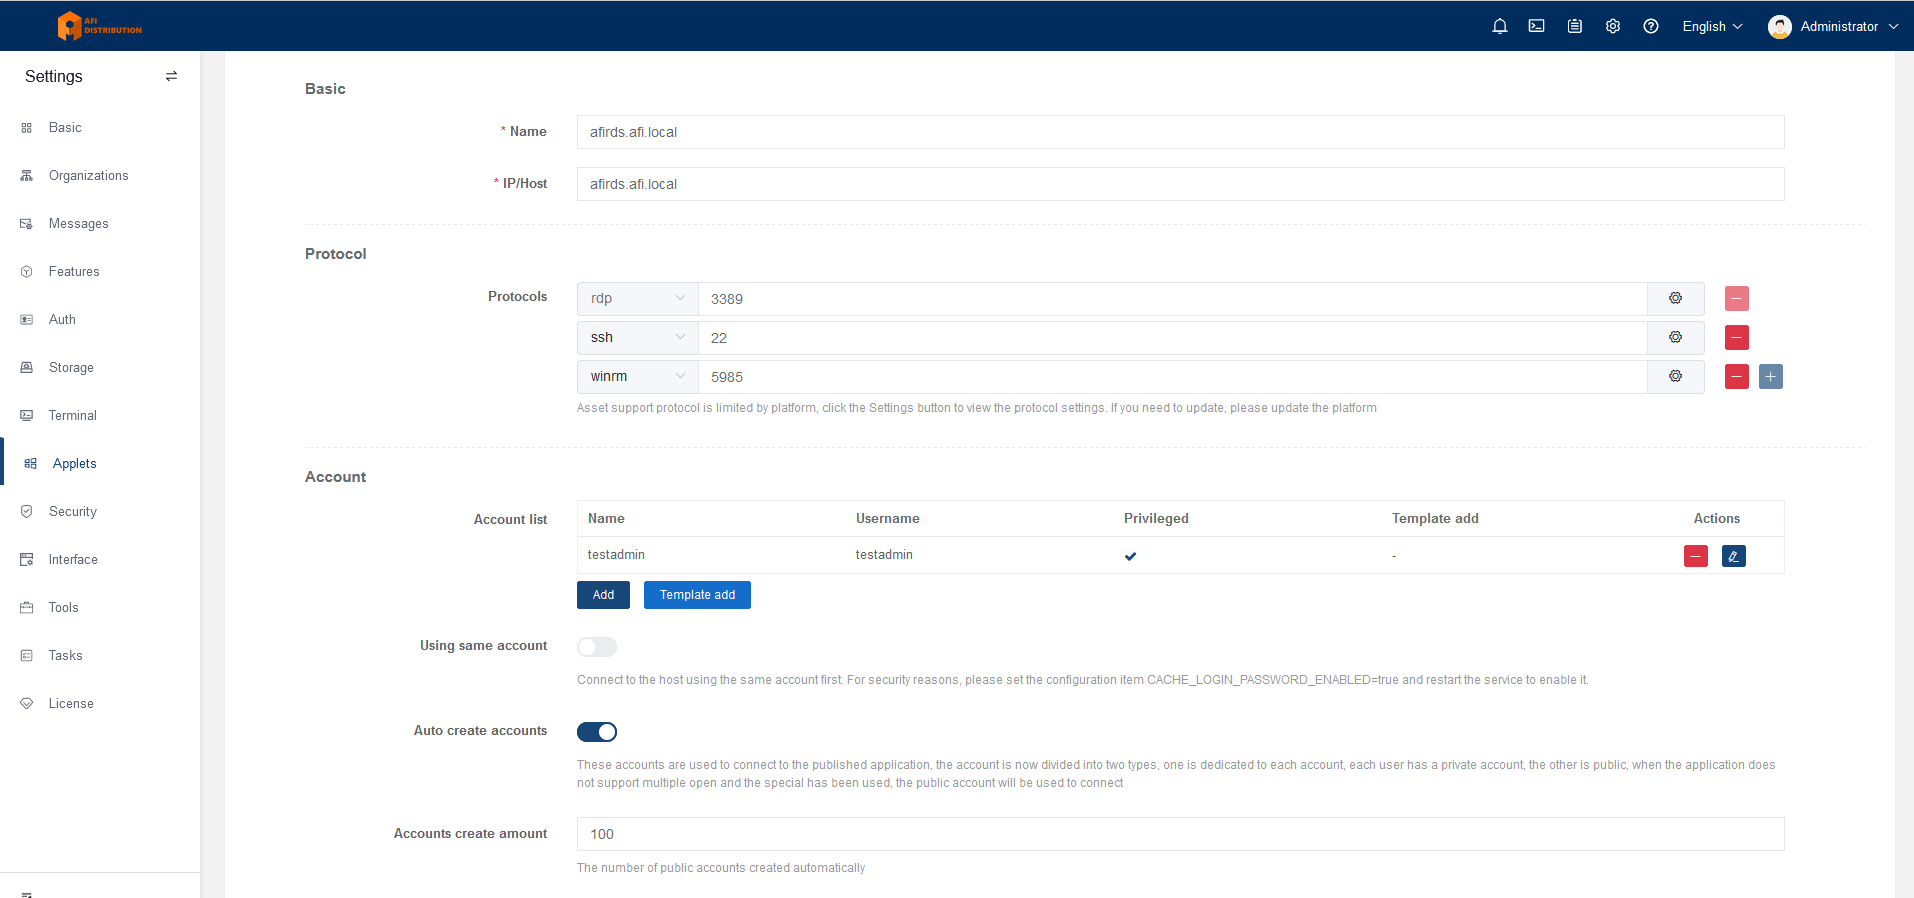Click the Privileged checkmark for testadmin
The width and height of the screenshot is (1914, 898).
1130,556
